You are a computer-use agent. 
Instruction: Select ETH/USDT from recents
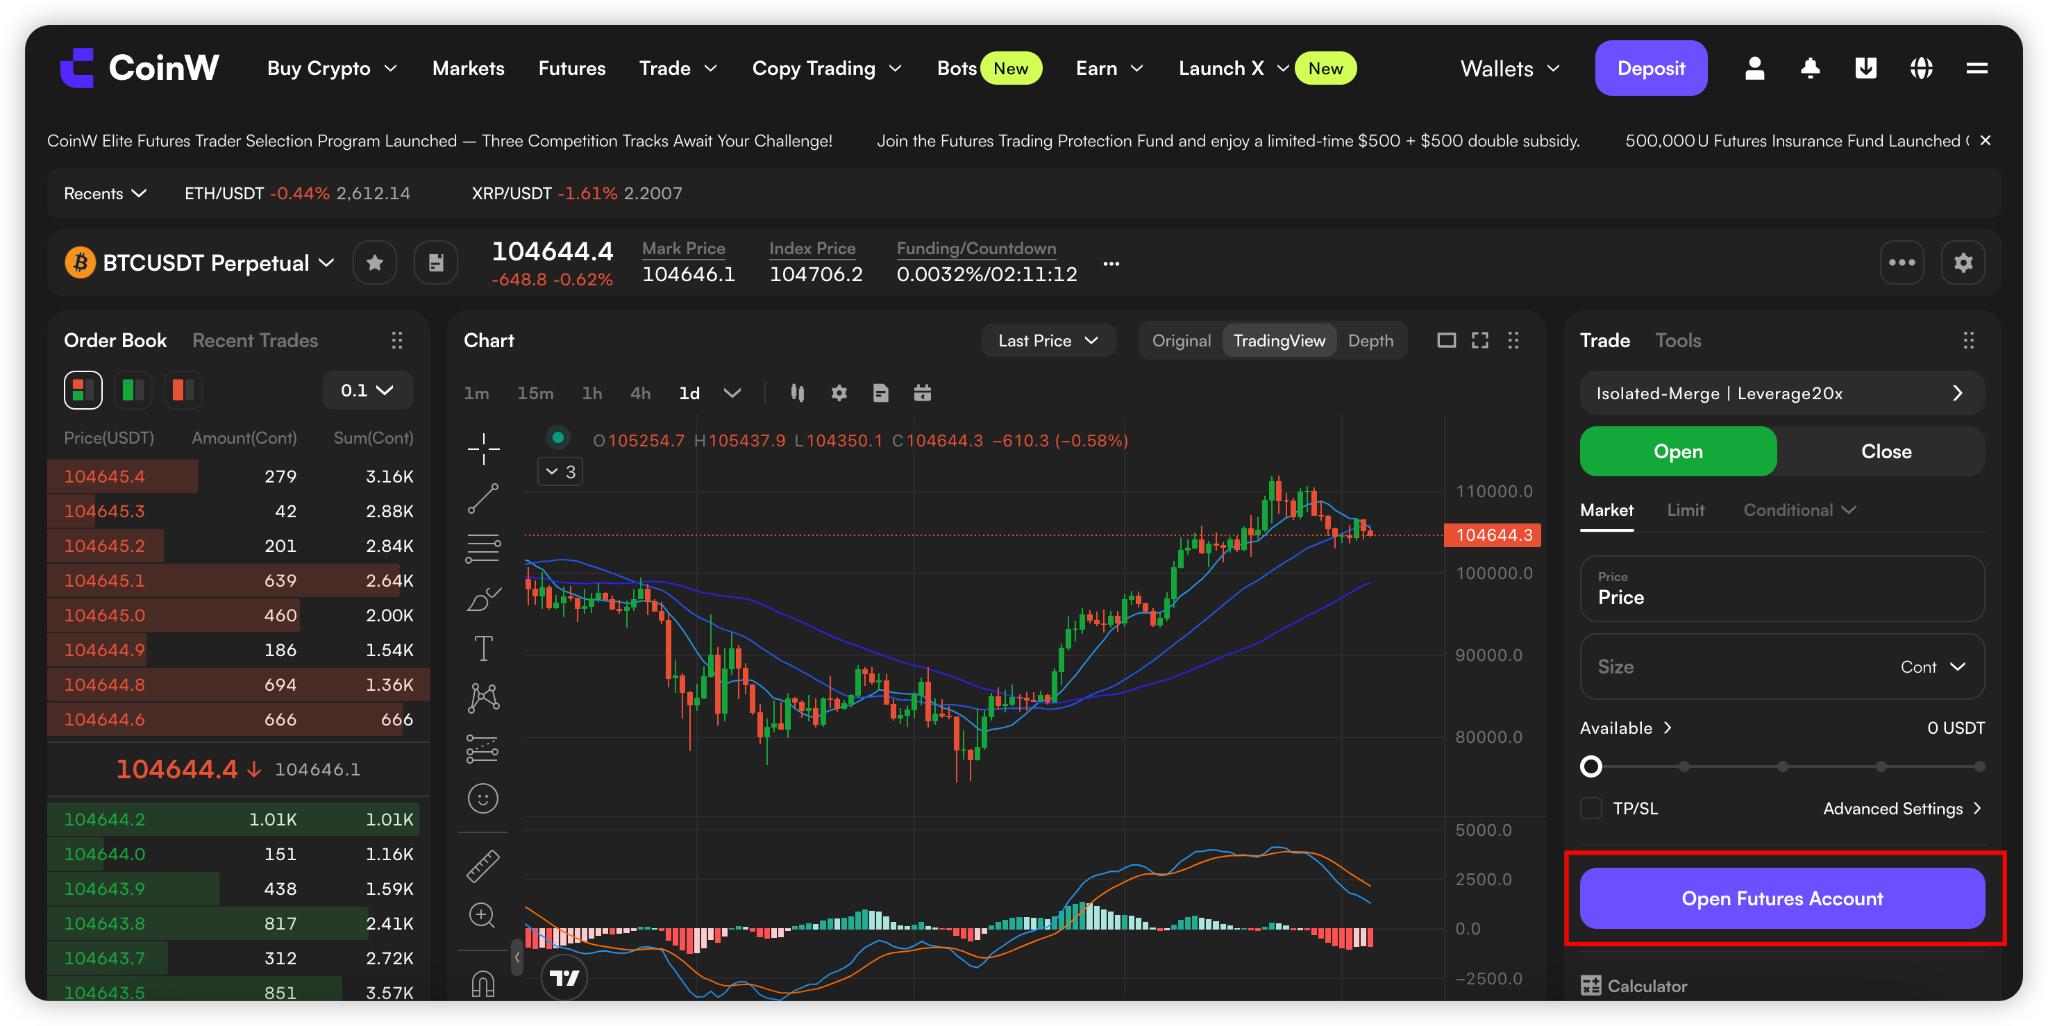(x=297, y=193)
